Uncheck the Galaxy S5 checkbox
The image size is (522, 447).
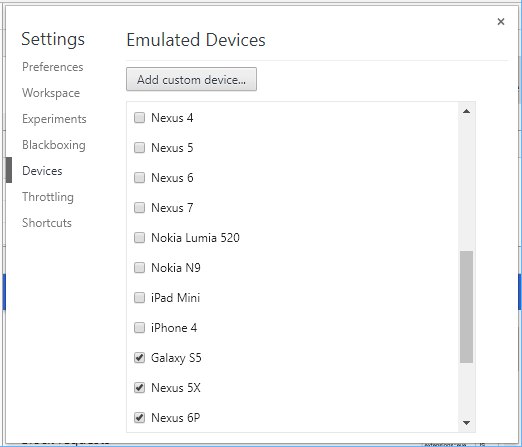click(139, 358)
